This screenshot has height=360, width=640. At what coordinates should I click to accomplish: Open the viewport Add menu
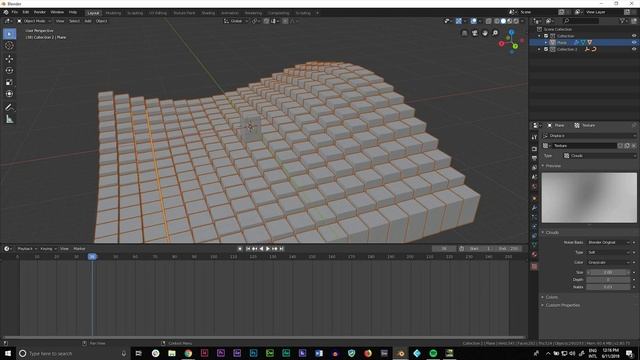pos(88,21)
